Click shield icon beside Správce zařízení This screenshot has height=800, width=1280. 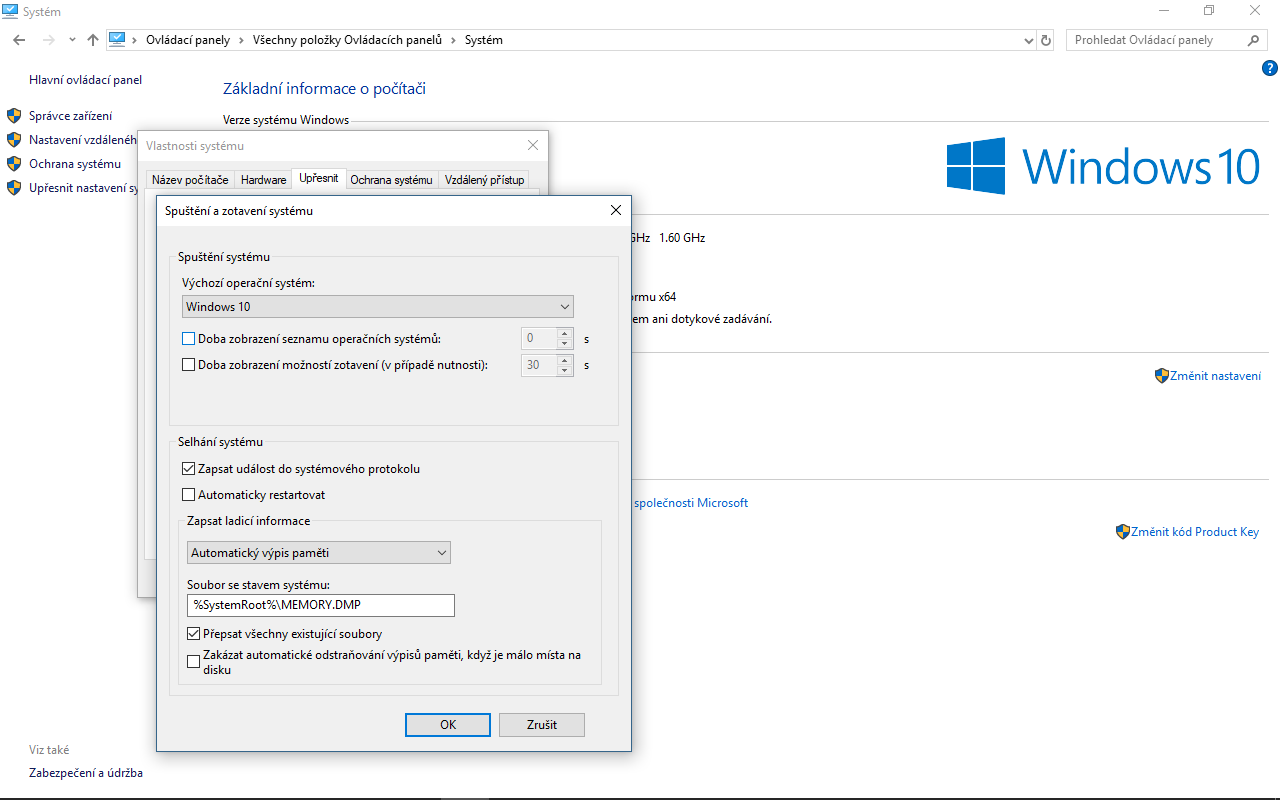[x=14, y=116]
